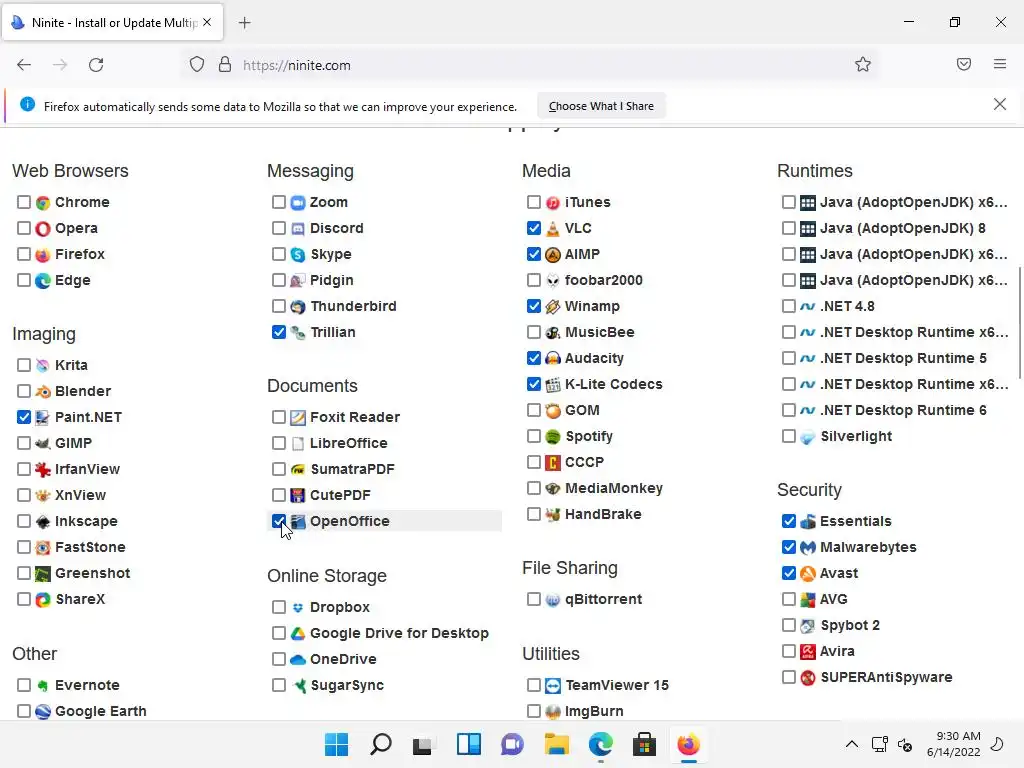
Task: Click the Opera icon
Action: coord(43,229)
